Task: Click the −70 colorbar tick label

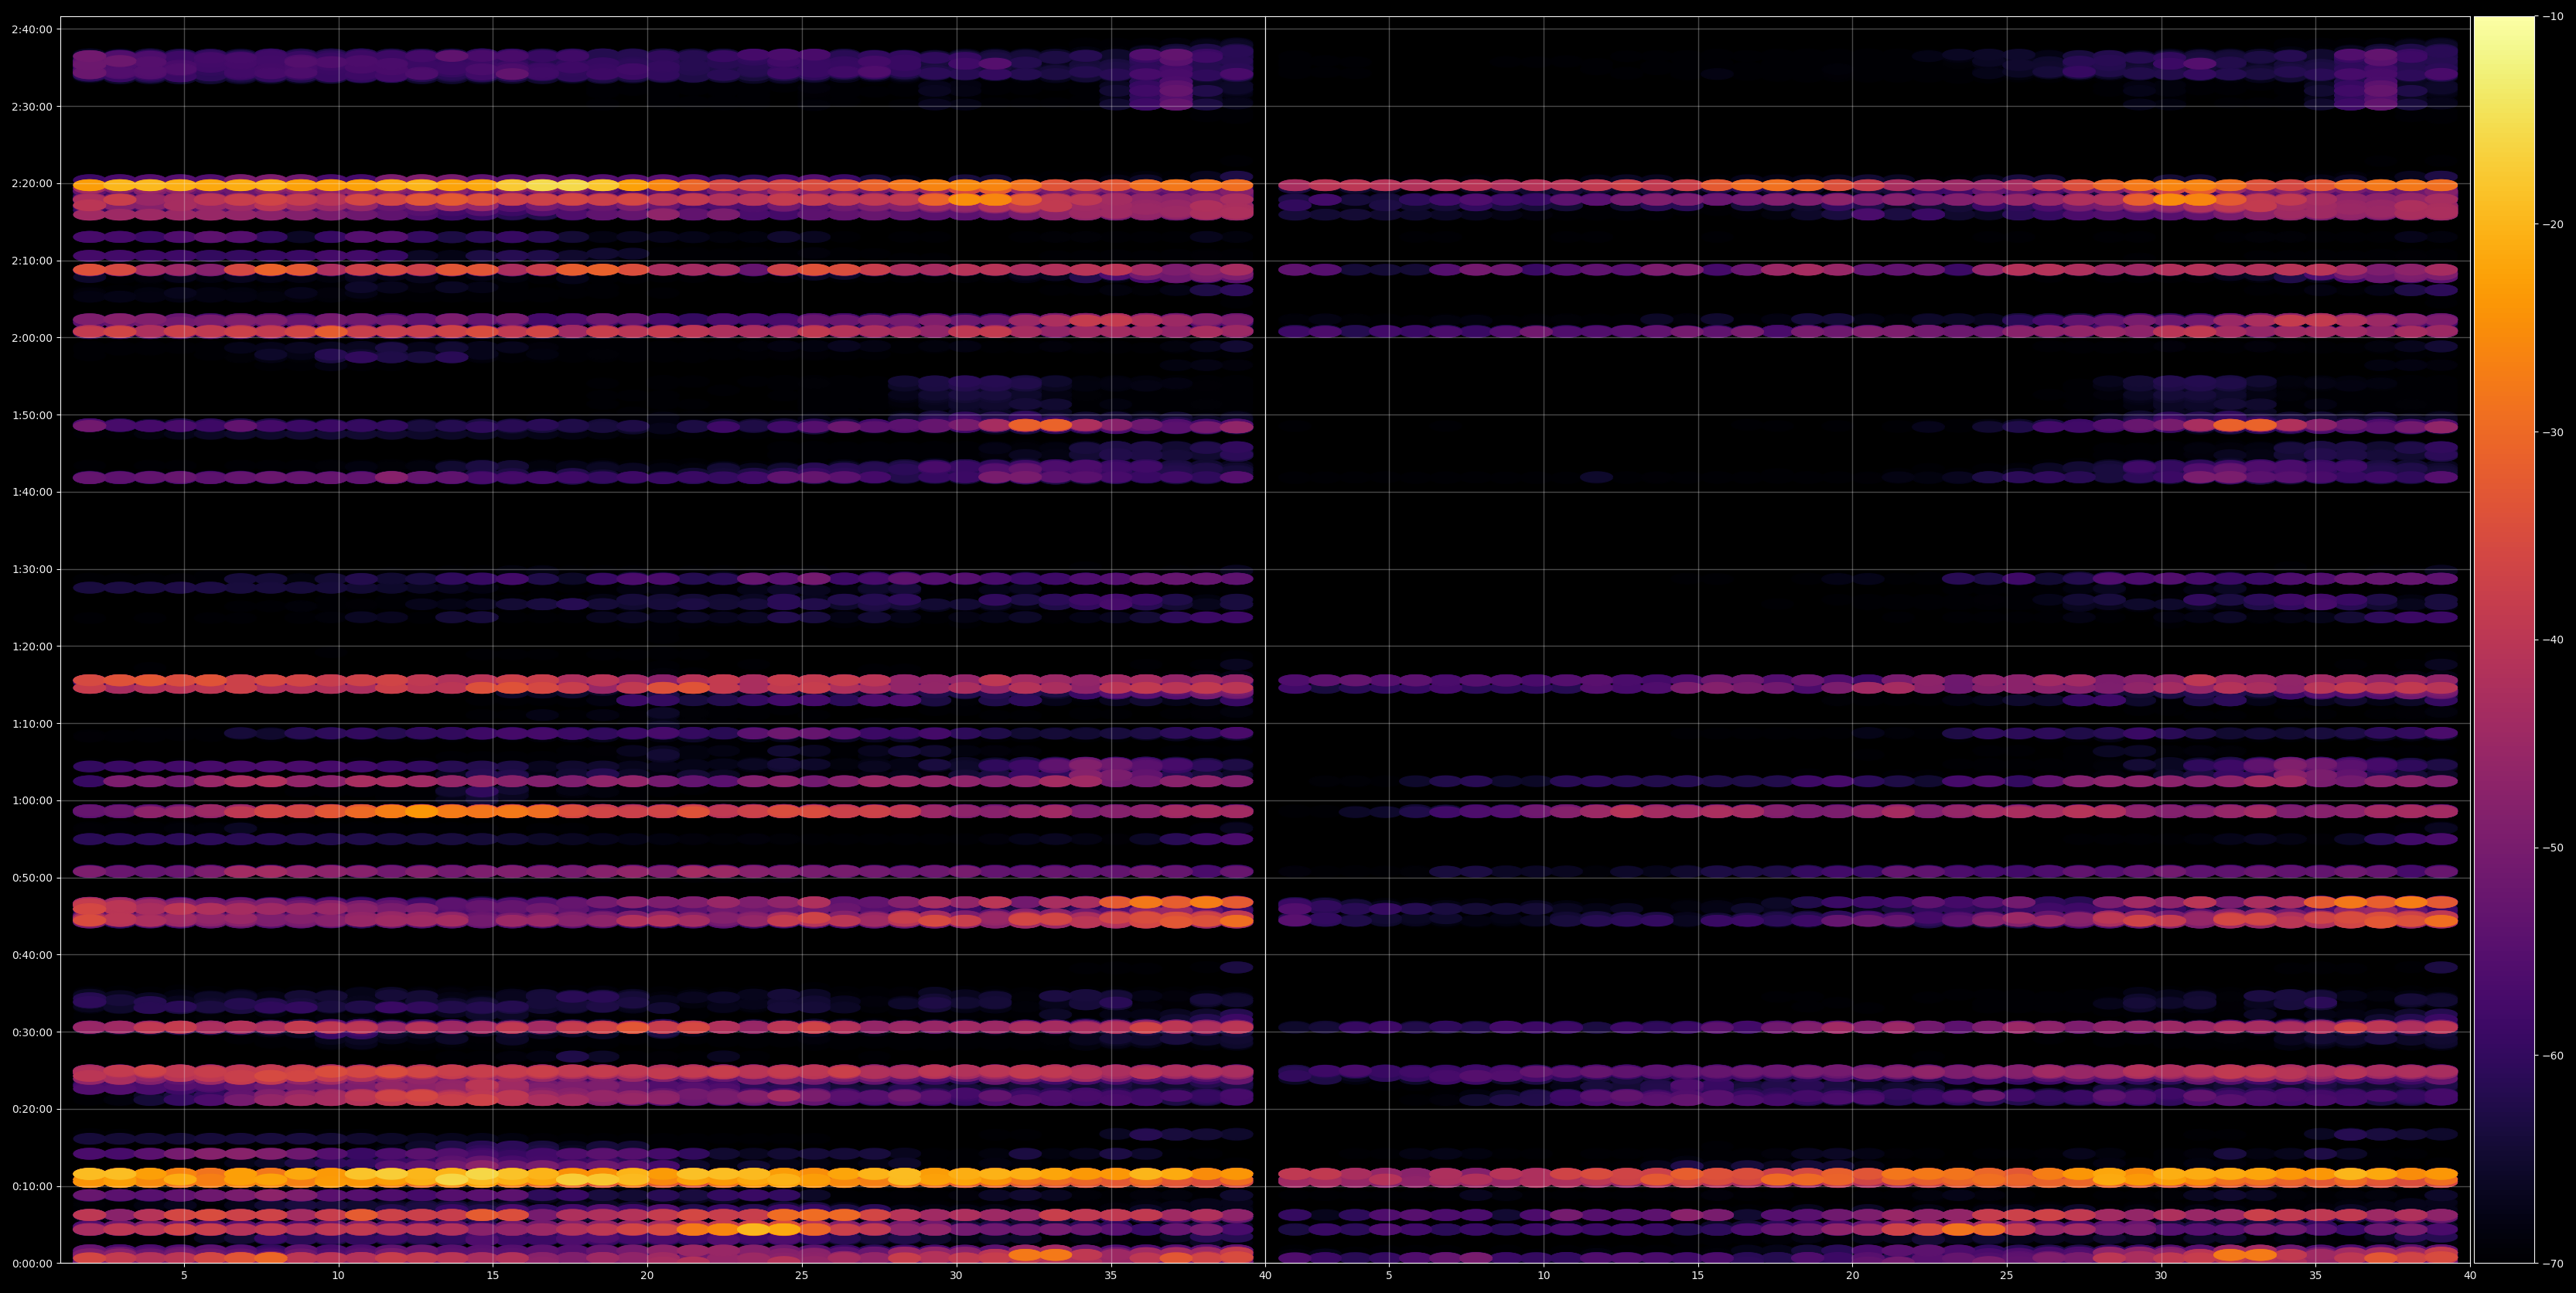Action: 2552,1264
